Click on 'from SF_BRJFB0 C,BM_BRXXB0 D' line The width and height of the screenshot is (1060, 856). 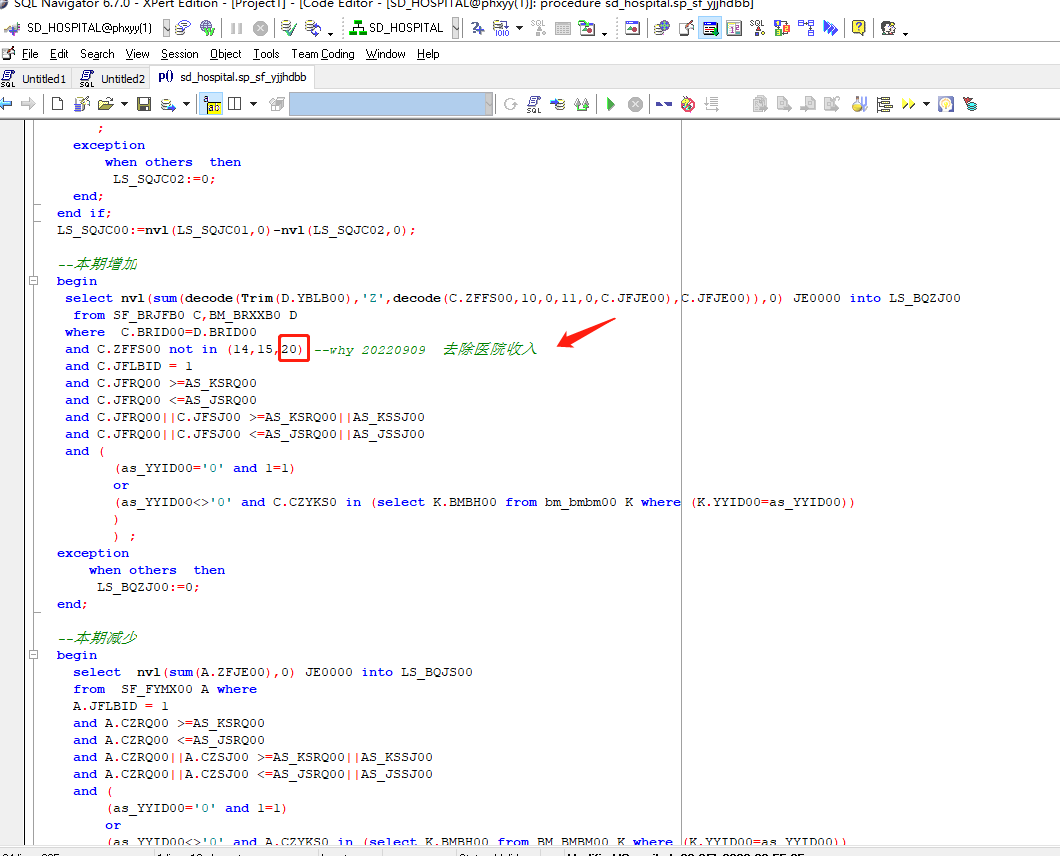[x=185, y=315]
